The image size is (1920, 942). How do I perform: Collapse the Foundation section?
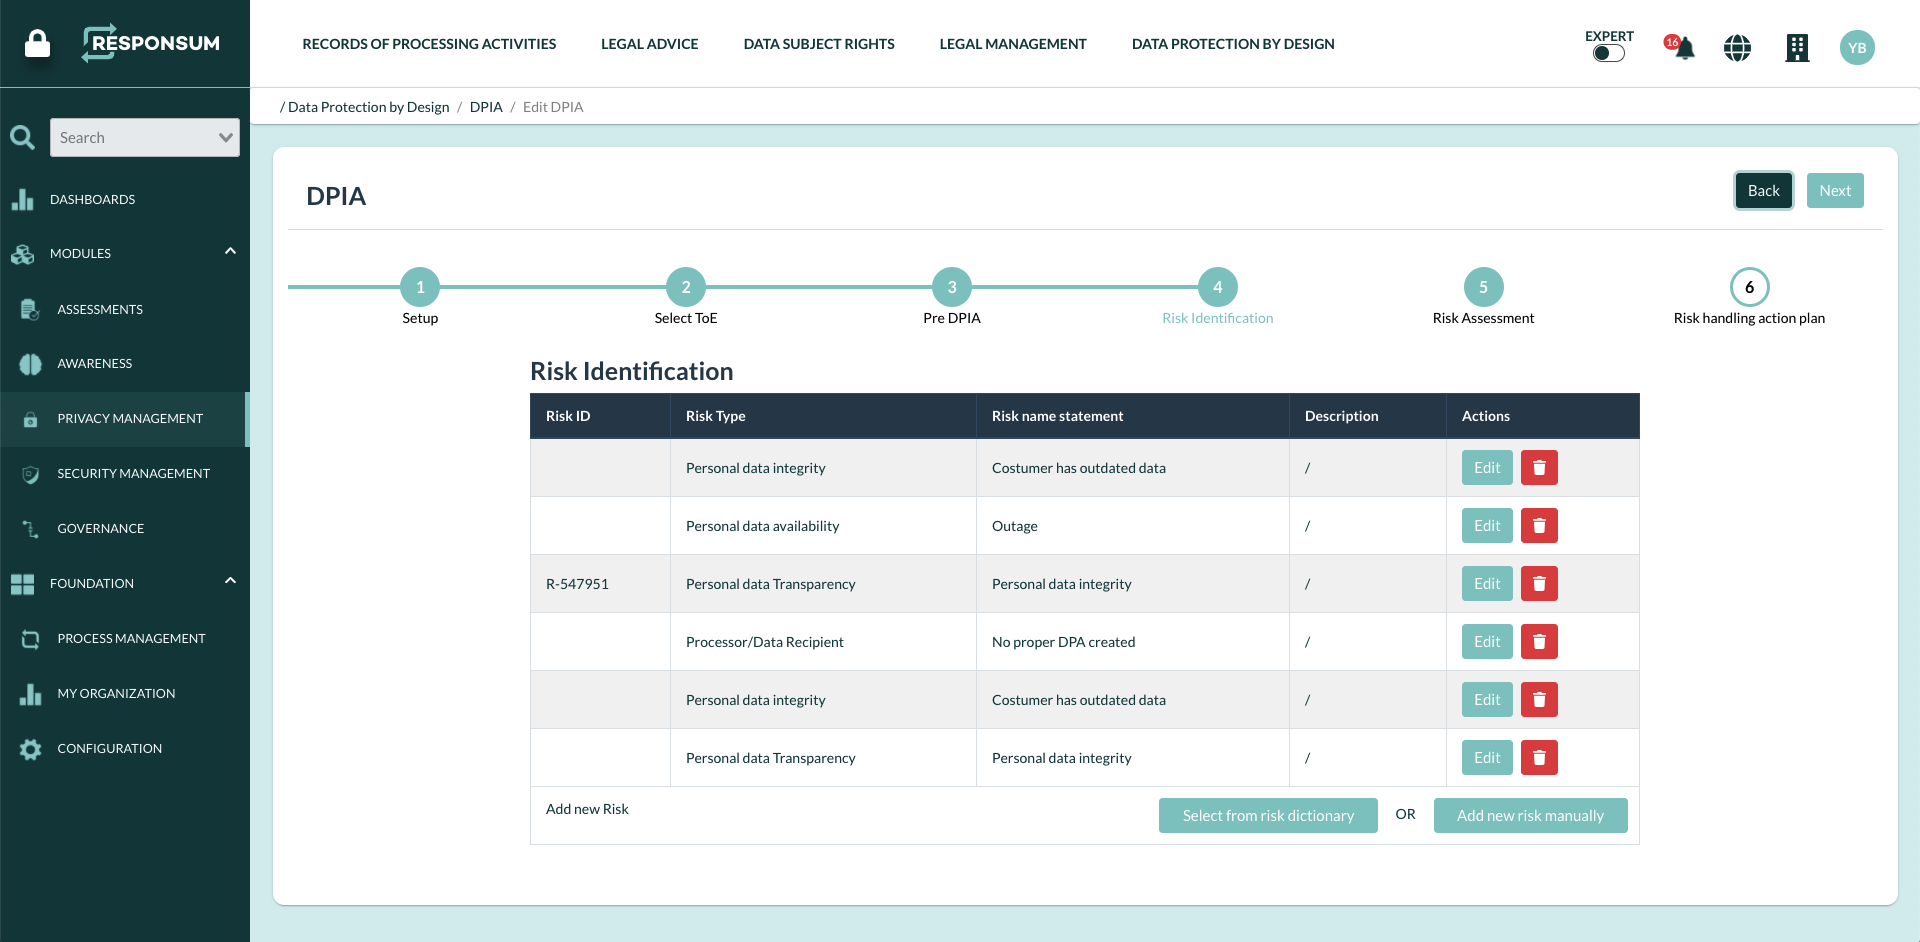(230, 580)
